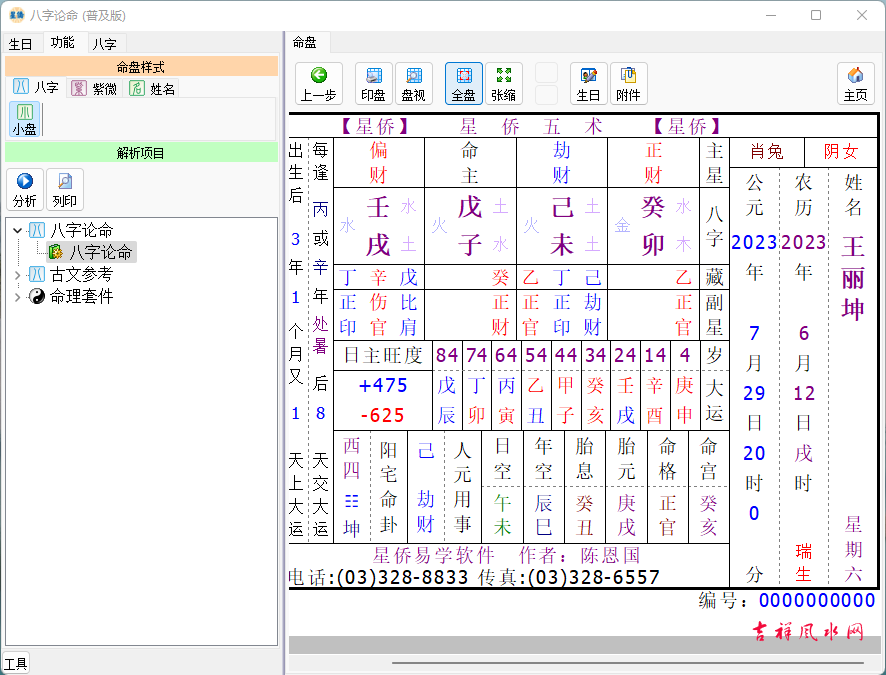Select the 八字论命 root tree item
The height and width of the screenshot is (675, 886).
pos(81,230)
